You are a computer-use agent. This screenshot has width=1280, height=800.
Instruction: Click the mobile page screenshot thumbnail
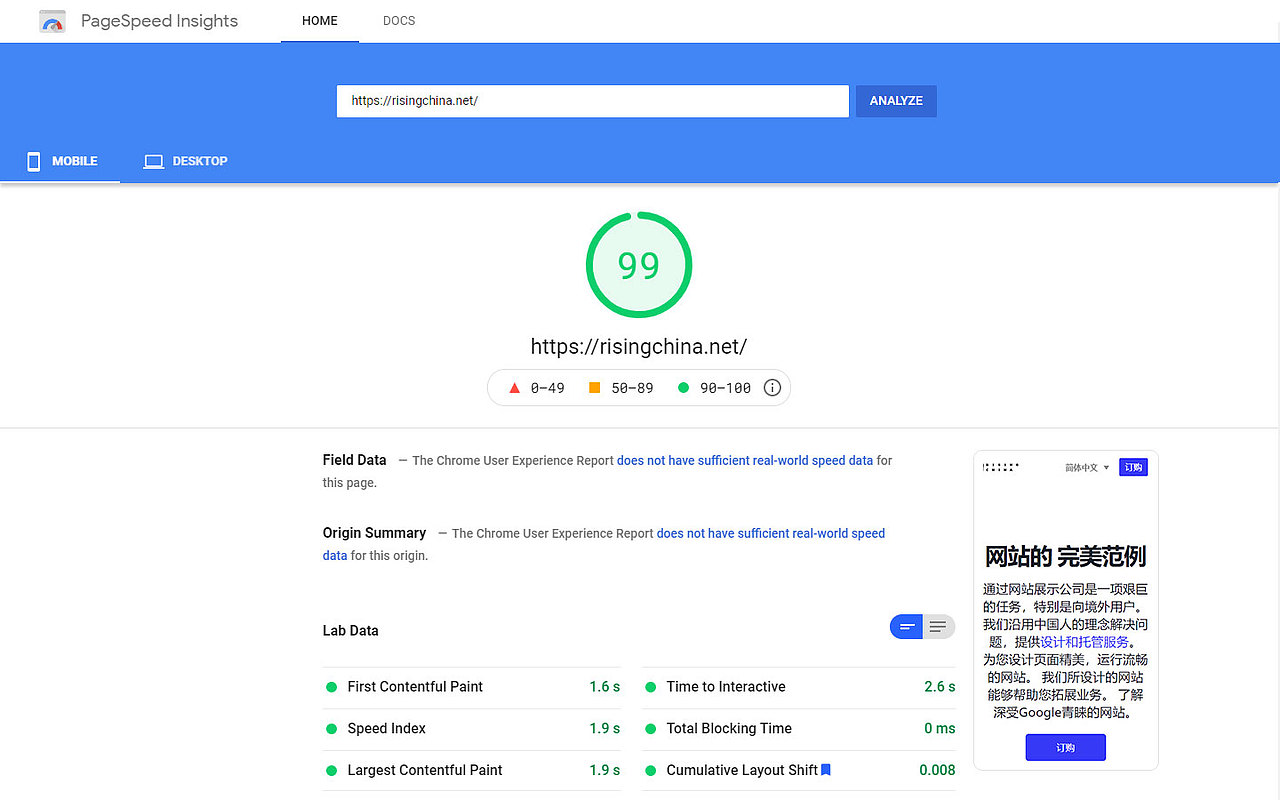click(x=1066, y=610)
